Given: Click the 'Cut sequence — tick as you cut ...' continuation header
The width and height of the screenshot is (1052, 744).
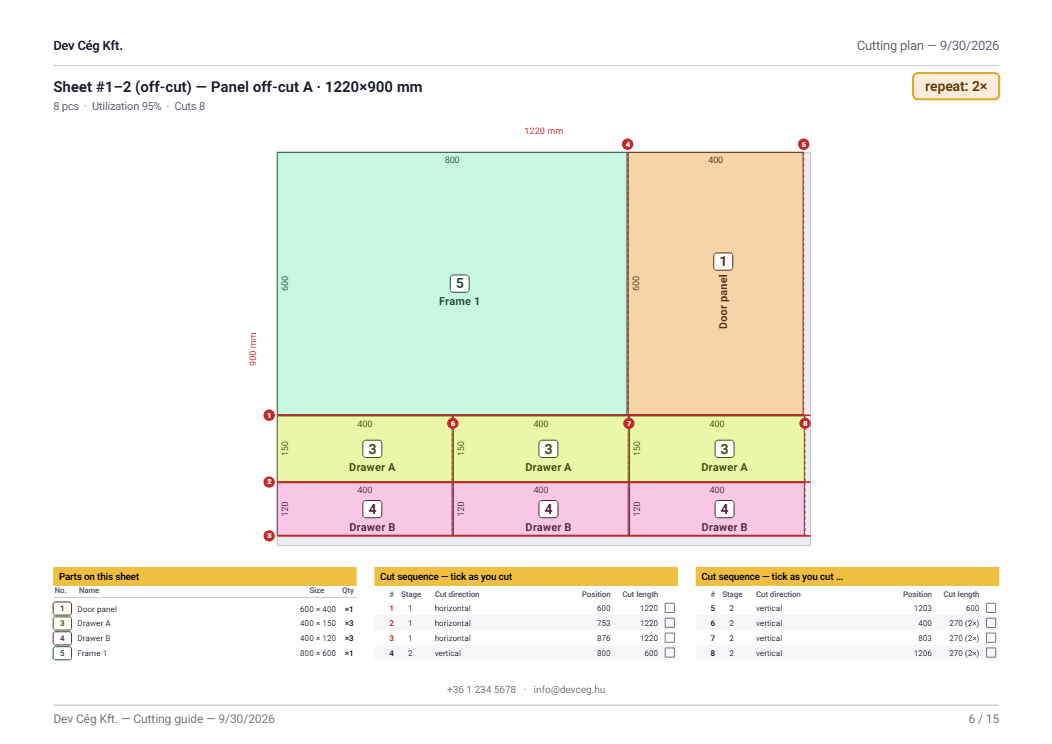Looking at the screenshot, I should click(847, 576).
